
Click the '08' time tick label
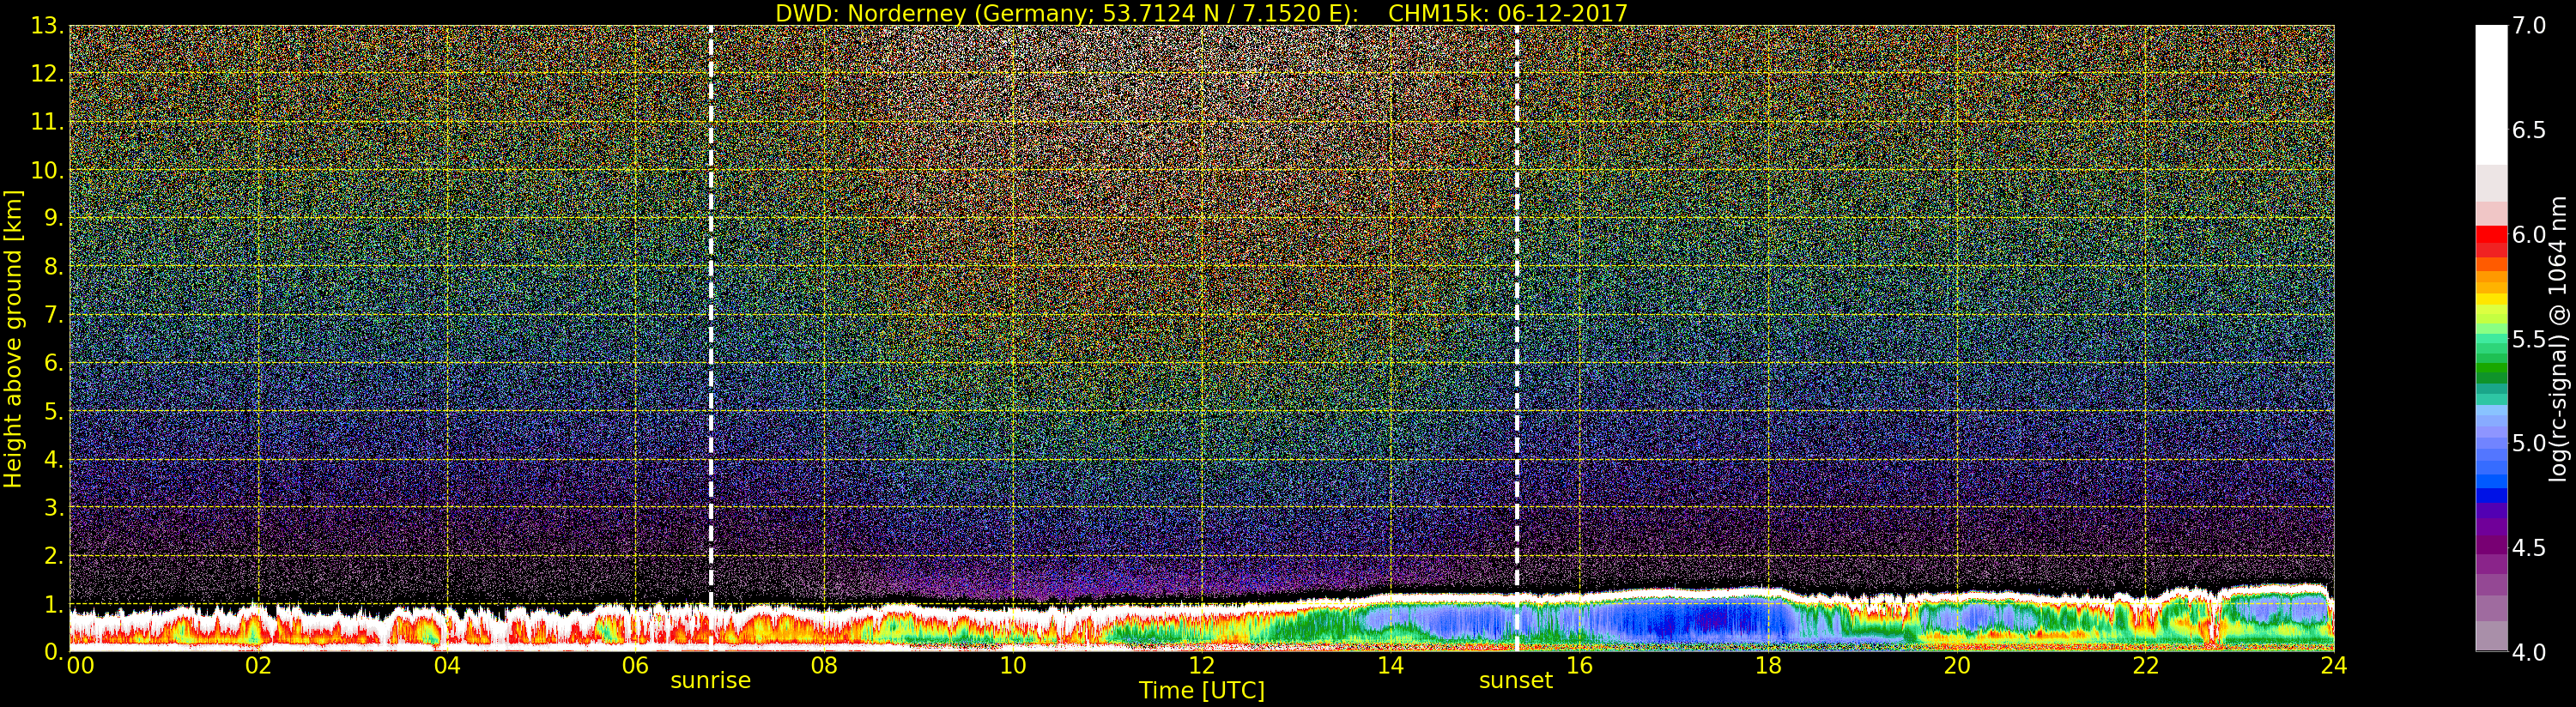[824, 665]
